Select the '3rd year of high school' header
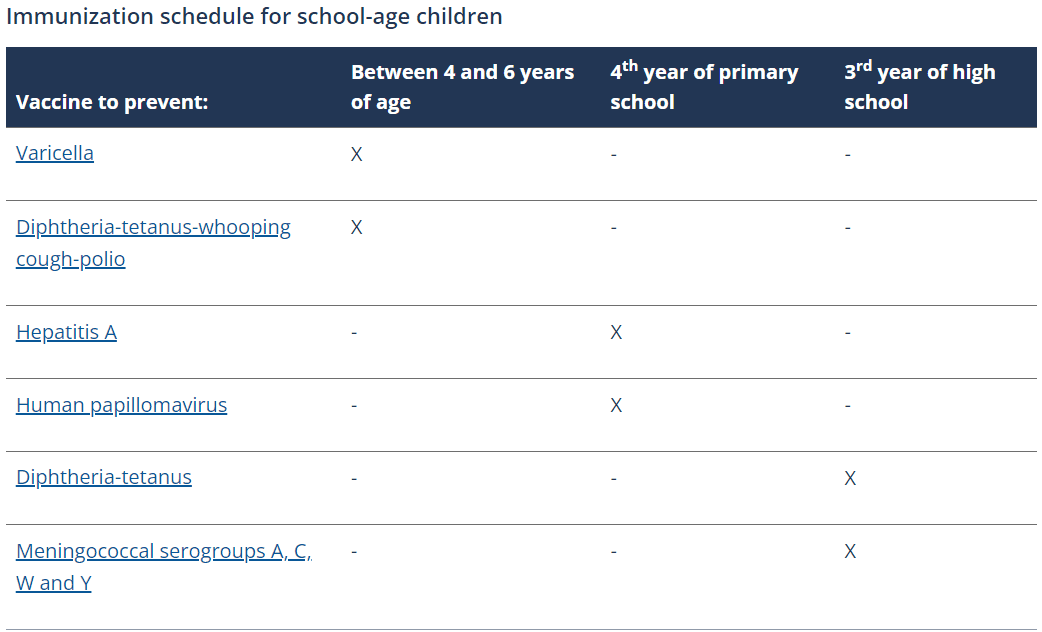The height and width of the screenshot is (632, 1042). click(x=919, y=87)
